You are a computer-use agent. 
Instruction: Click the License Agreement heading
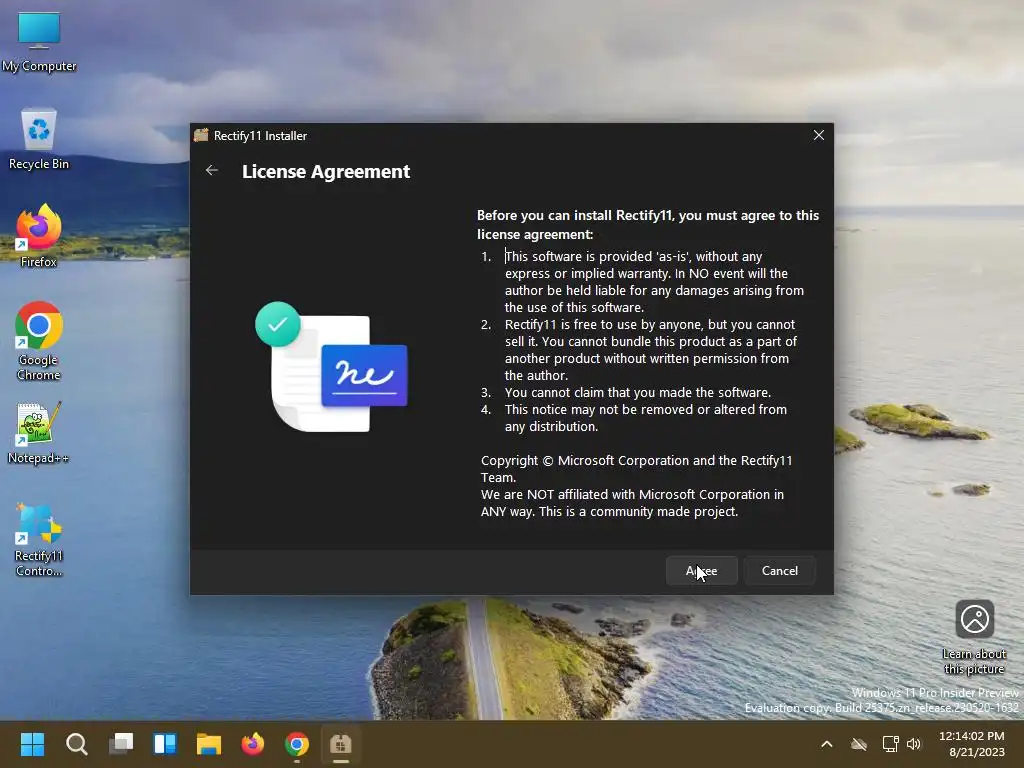click(x=326, y=171)
